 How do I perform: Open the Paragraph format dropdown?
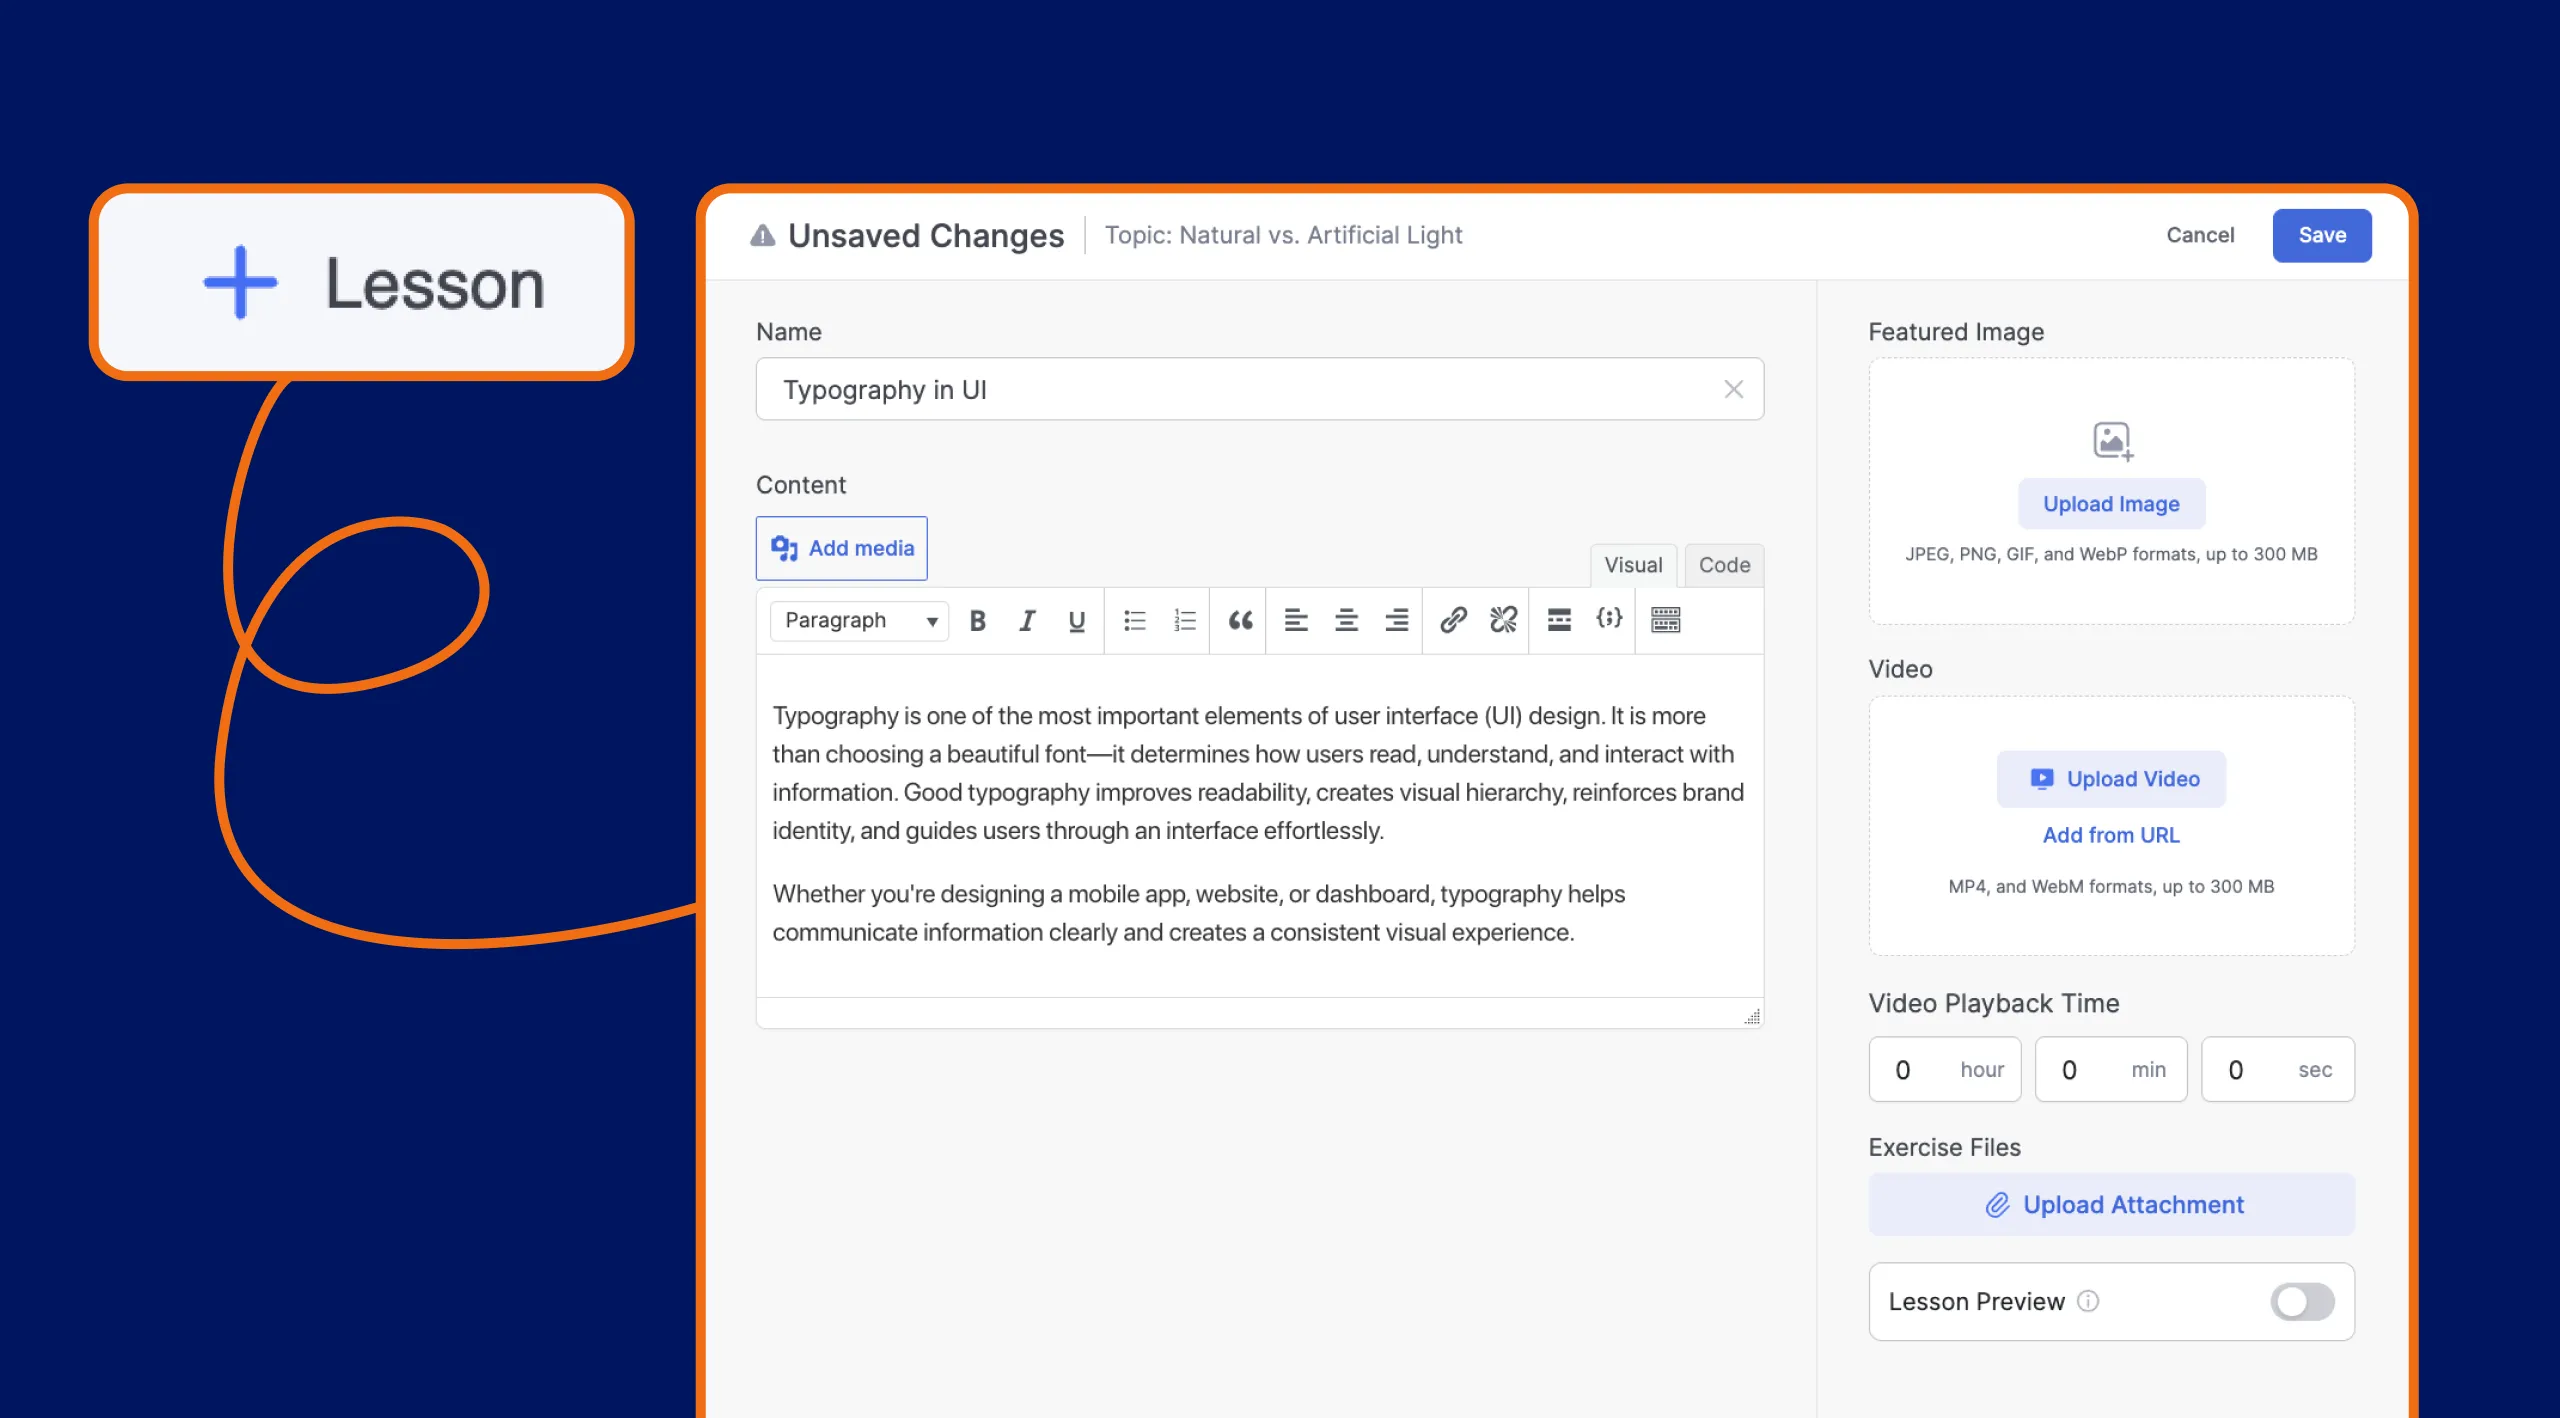point(859,621)
